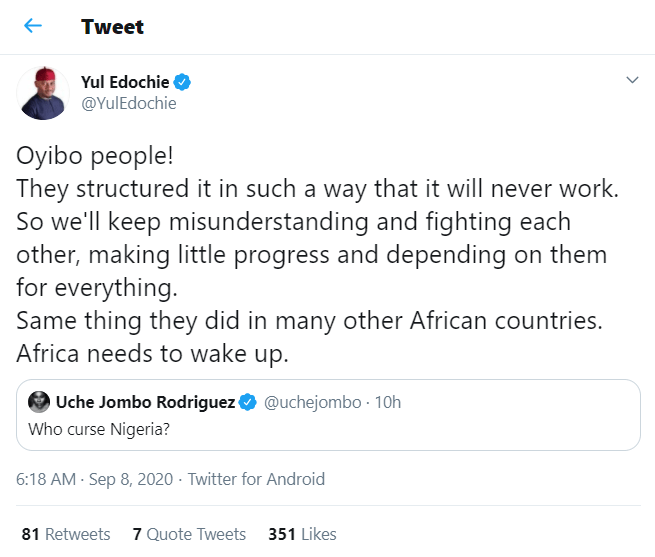Click Yul Edochie's verified badge

click(x=184, y=82)
